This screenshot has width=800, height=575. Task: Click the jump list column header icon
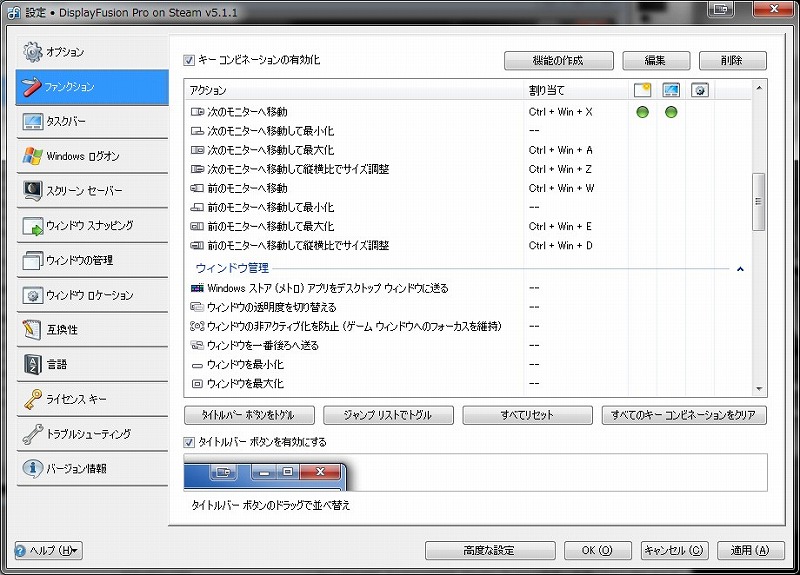(x=671, y=90)
